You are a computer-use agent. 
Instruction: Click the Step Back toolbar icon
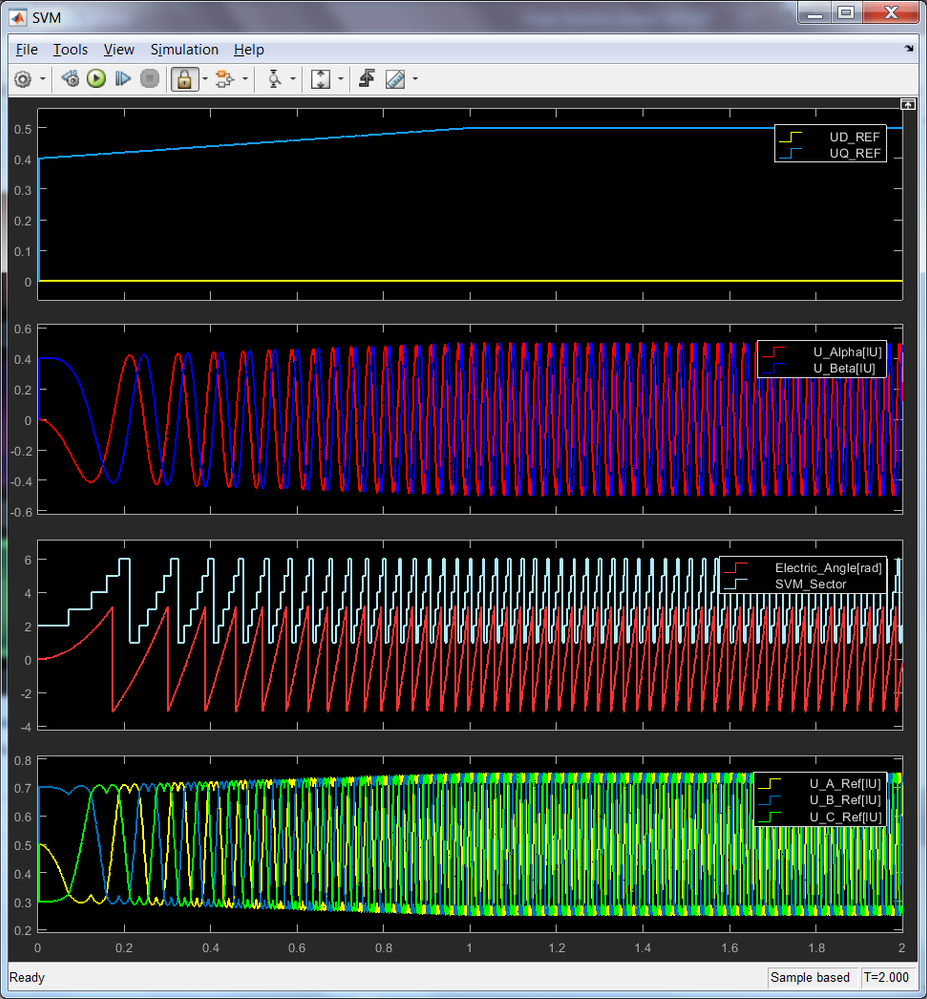point(70,79)
